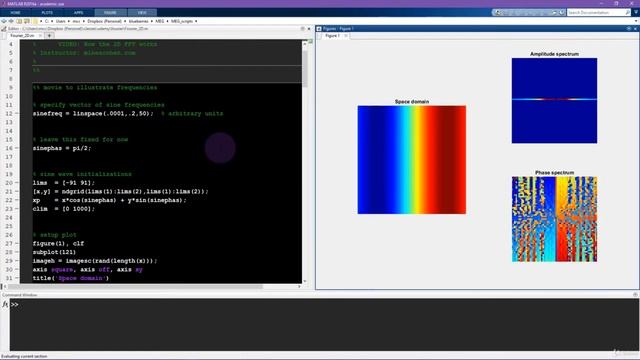
Task: Navigate to the Users path segment
Action: coord(60,21)
